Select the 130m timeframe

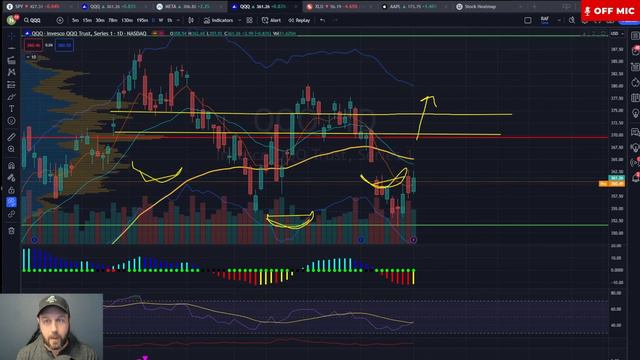[x=127, y=20]
